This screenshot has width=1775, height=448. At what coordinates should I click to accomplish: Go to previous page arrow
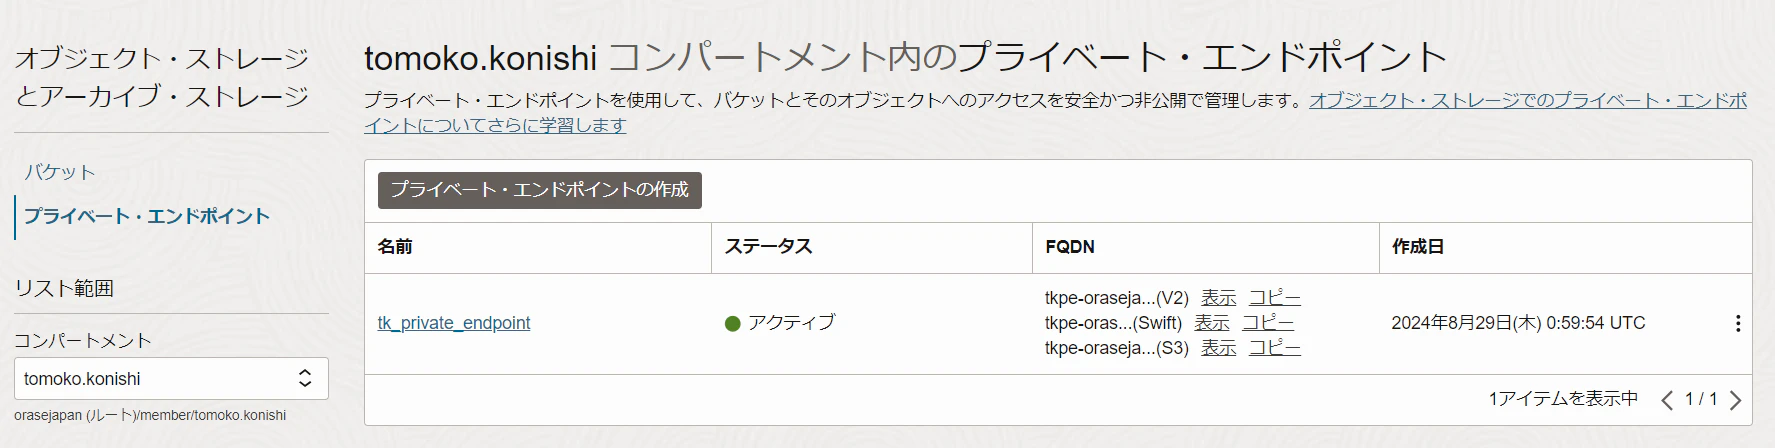point(1667,400)
